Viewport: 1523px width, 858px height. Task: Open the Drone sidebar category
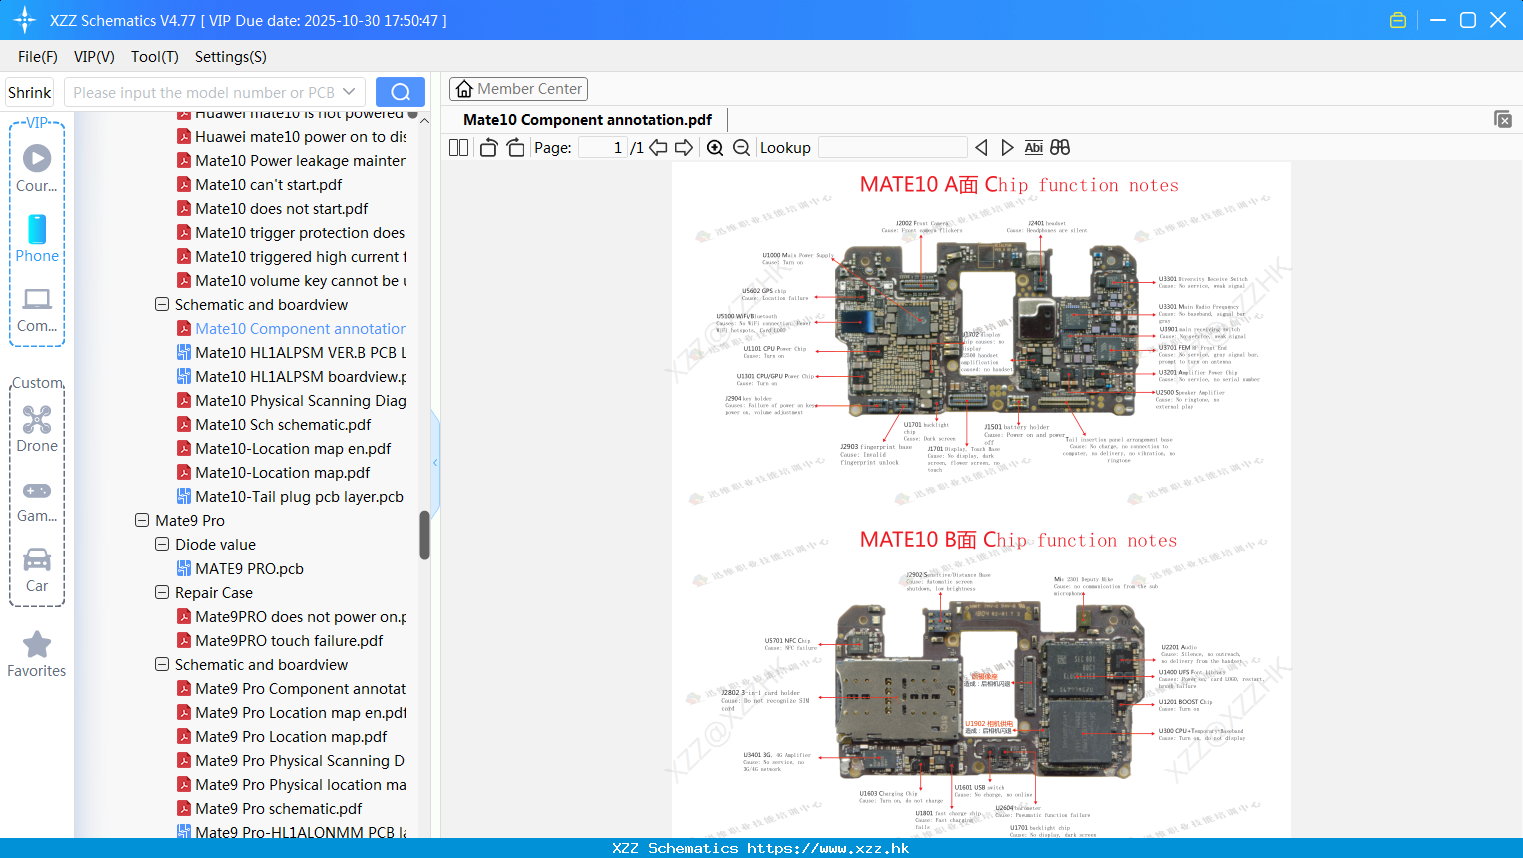(x=37, y=429)
